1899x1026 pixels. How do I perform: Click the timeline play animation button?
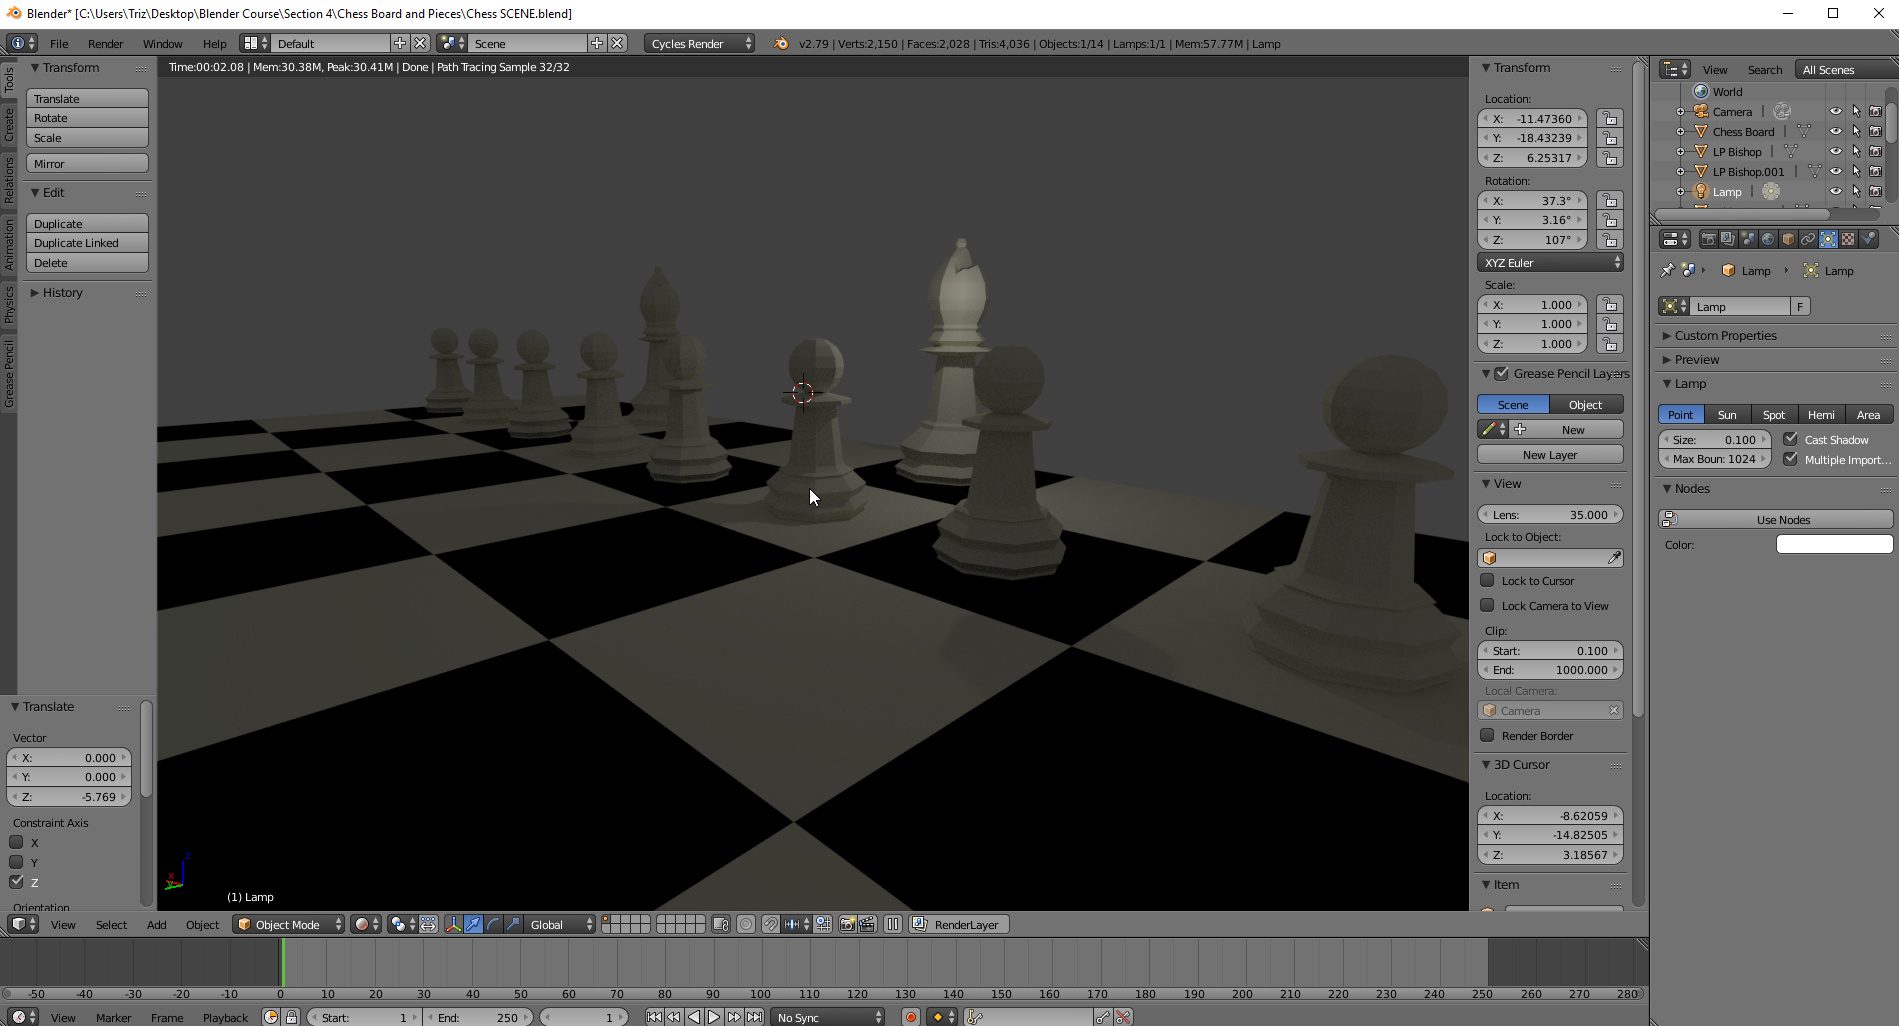pos(714,1017)
